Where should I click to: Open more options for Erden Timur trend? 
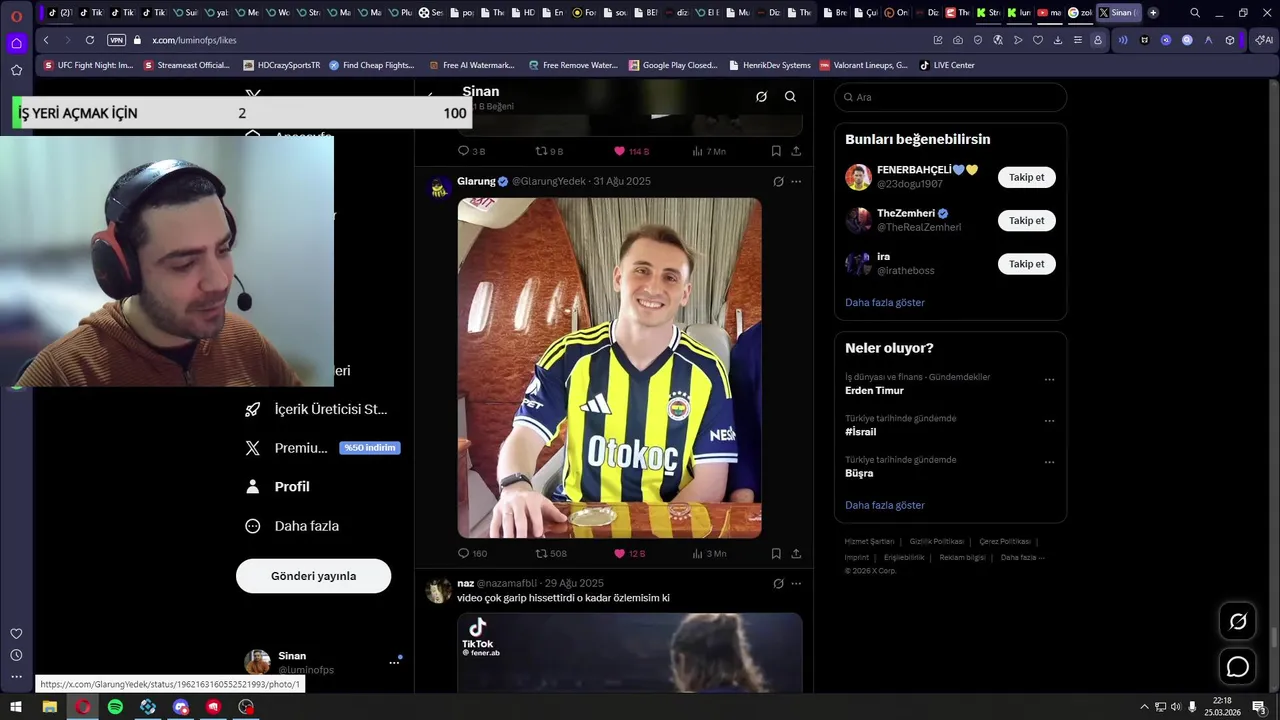(1049, 379)
